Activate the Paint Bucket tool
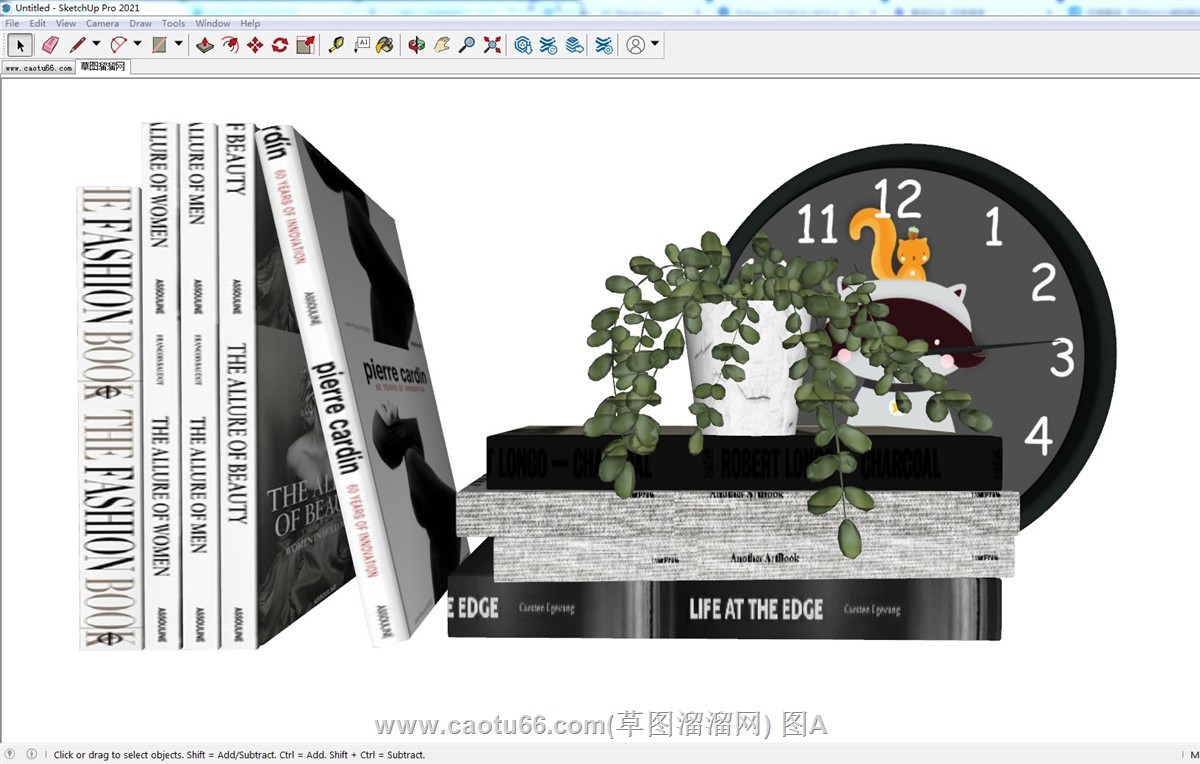Viewport: 1200px width, 764px height. click(385, 45)
